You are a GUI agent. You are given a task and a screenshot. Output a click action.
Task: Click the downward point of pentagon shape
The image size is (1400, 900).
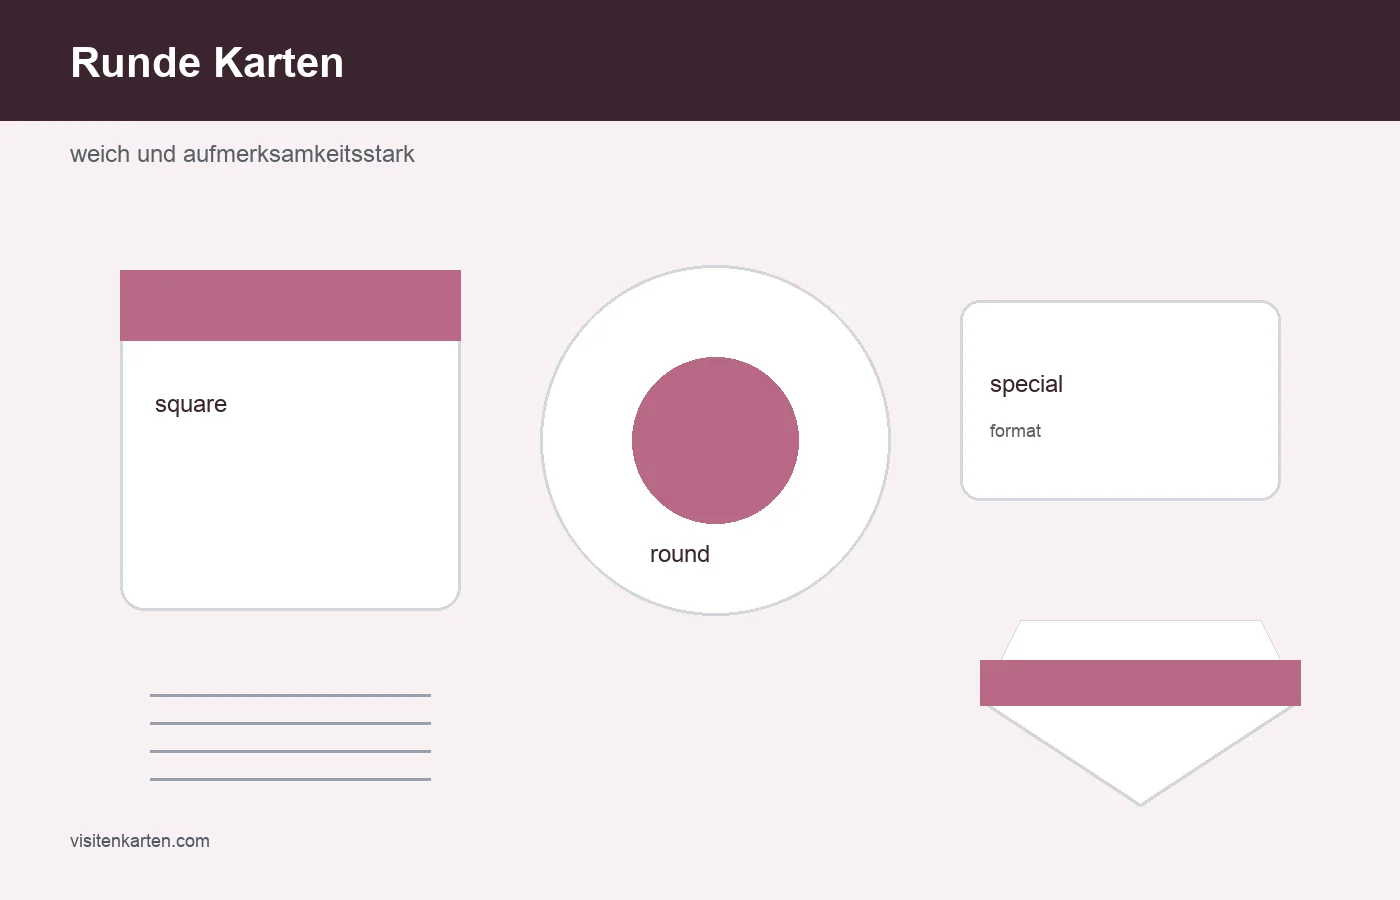pyautogui.click(x=1140, y=796)
